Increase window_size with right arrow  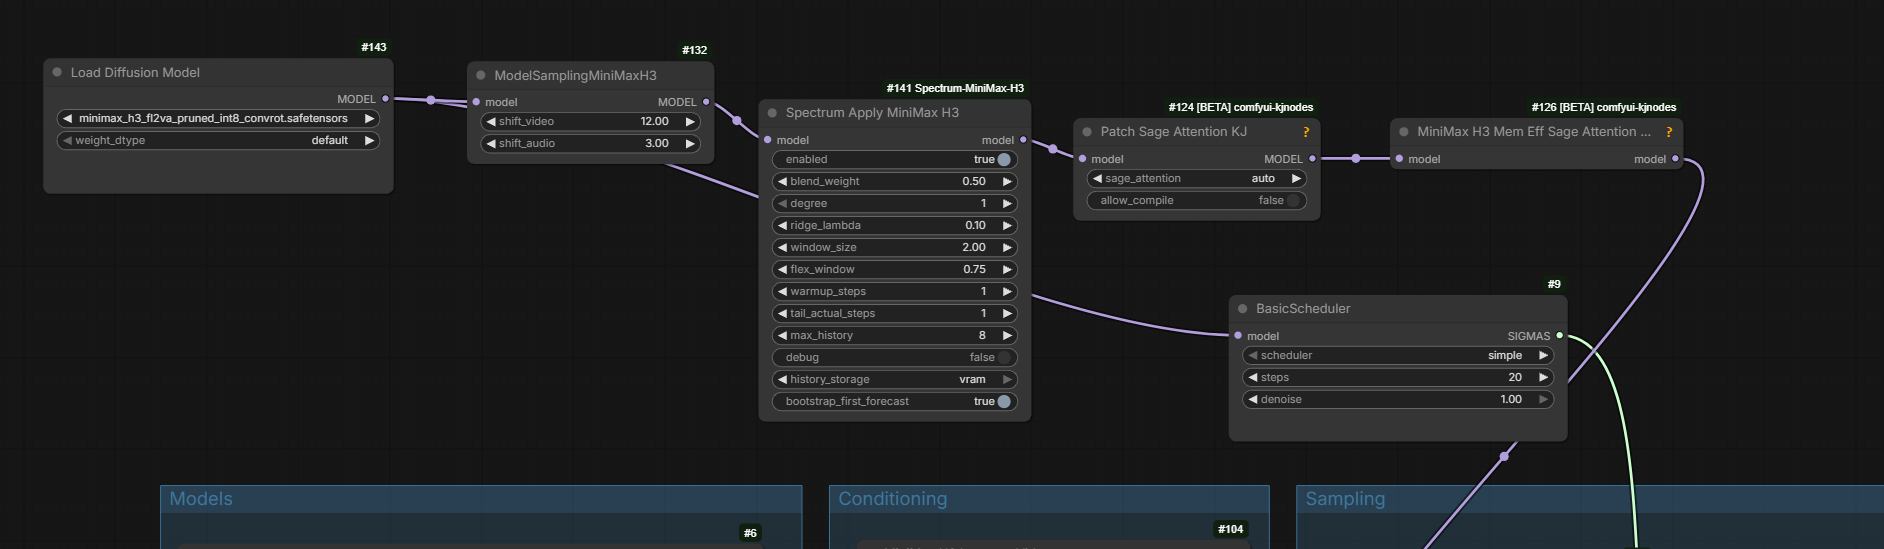coord(1007,247)
